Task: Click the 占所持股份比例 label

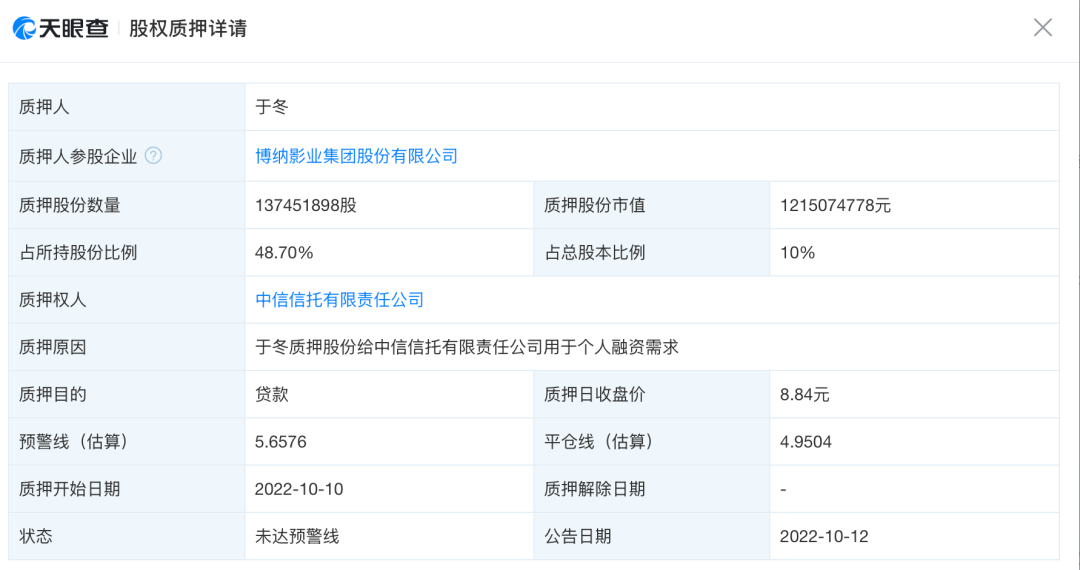Action: tap(78, 253)
